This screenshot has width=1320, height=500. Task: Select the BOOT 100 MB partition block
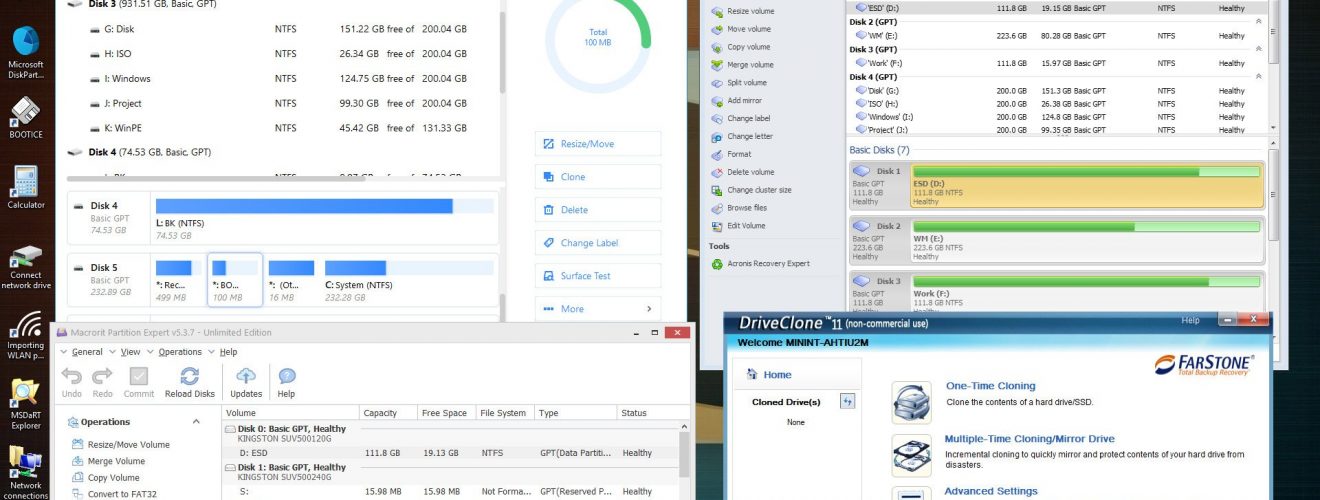(235, 280)
